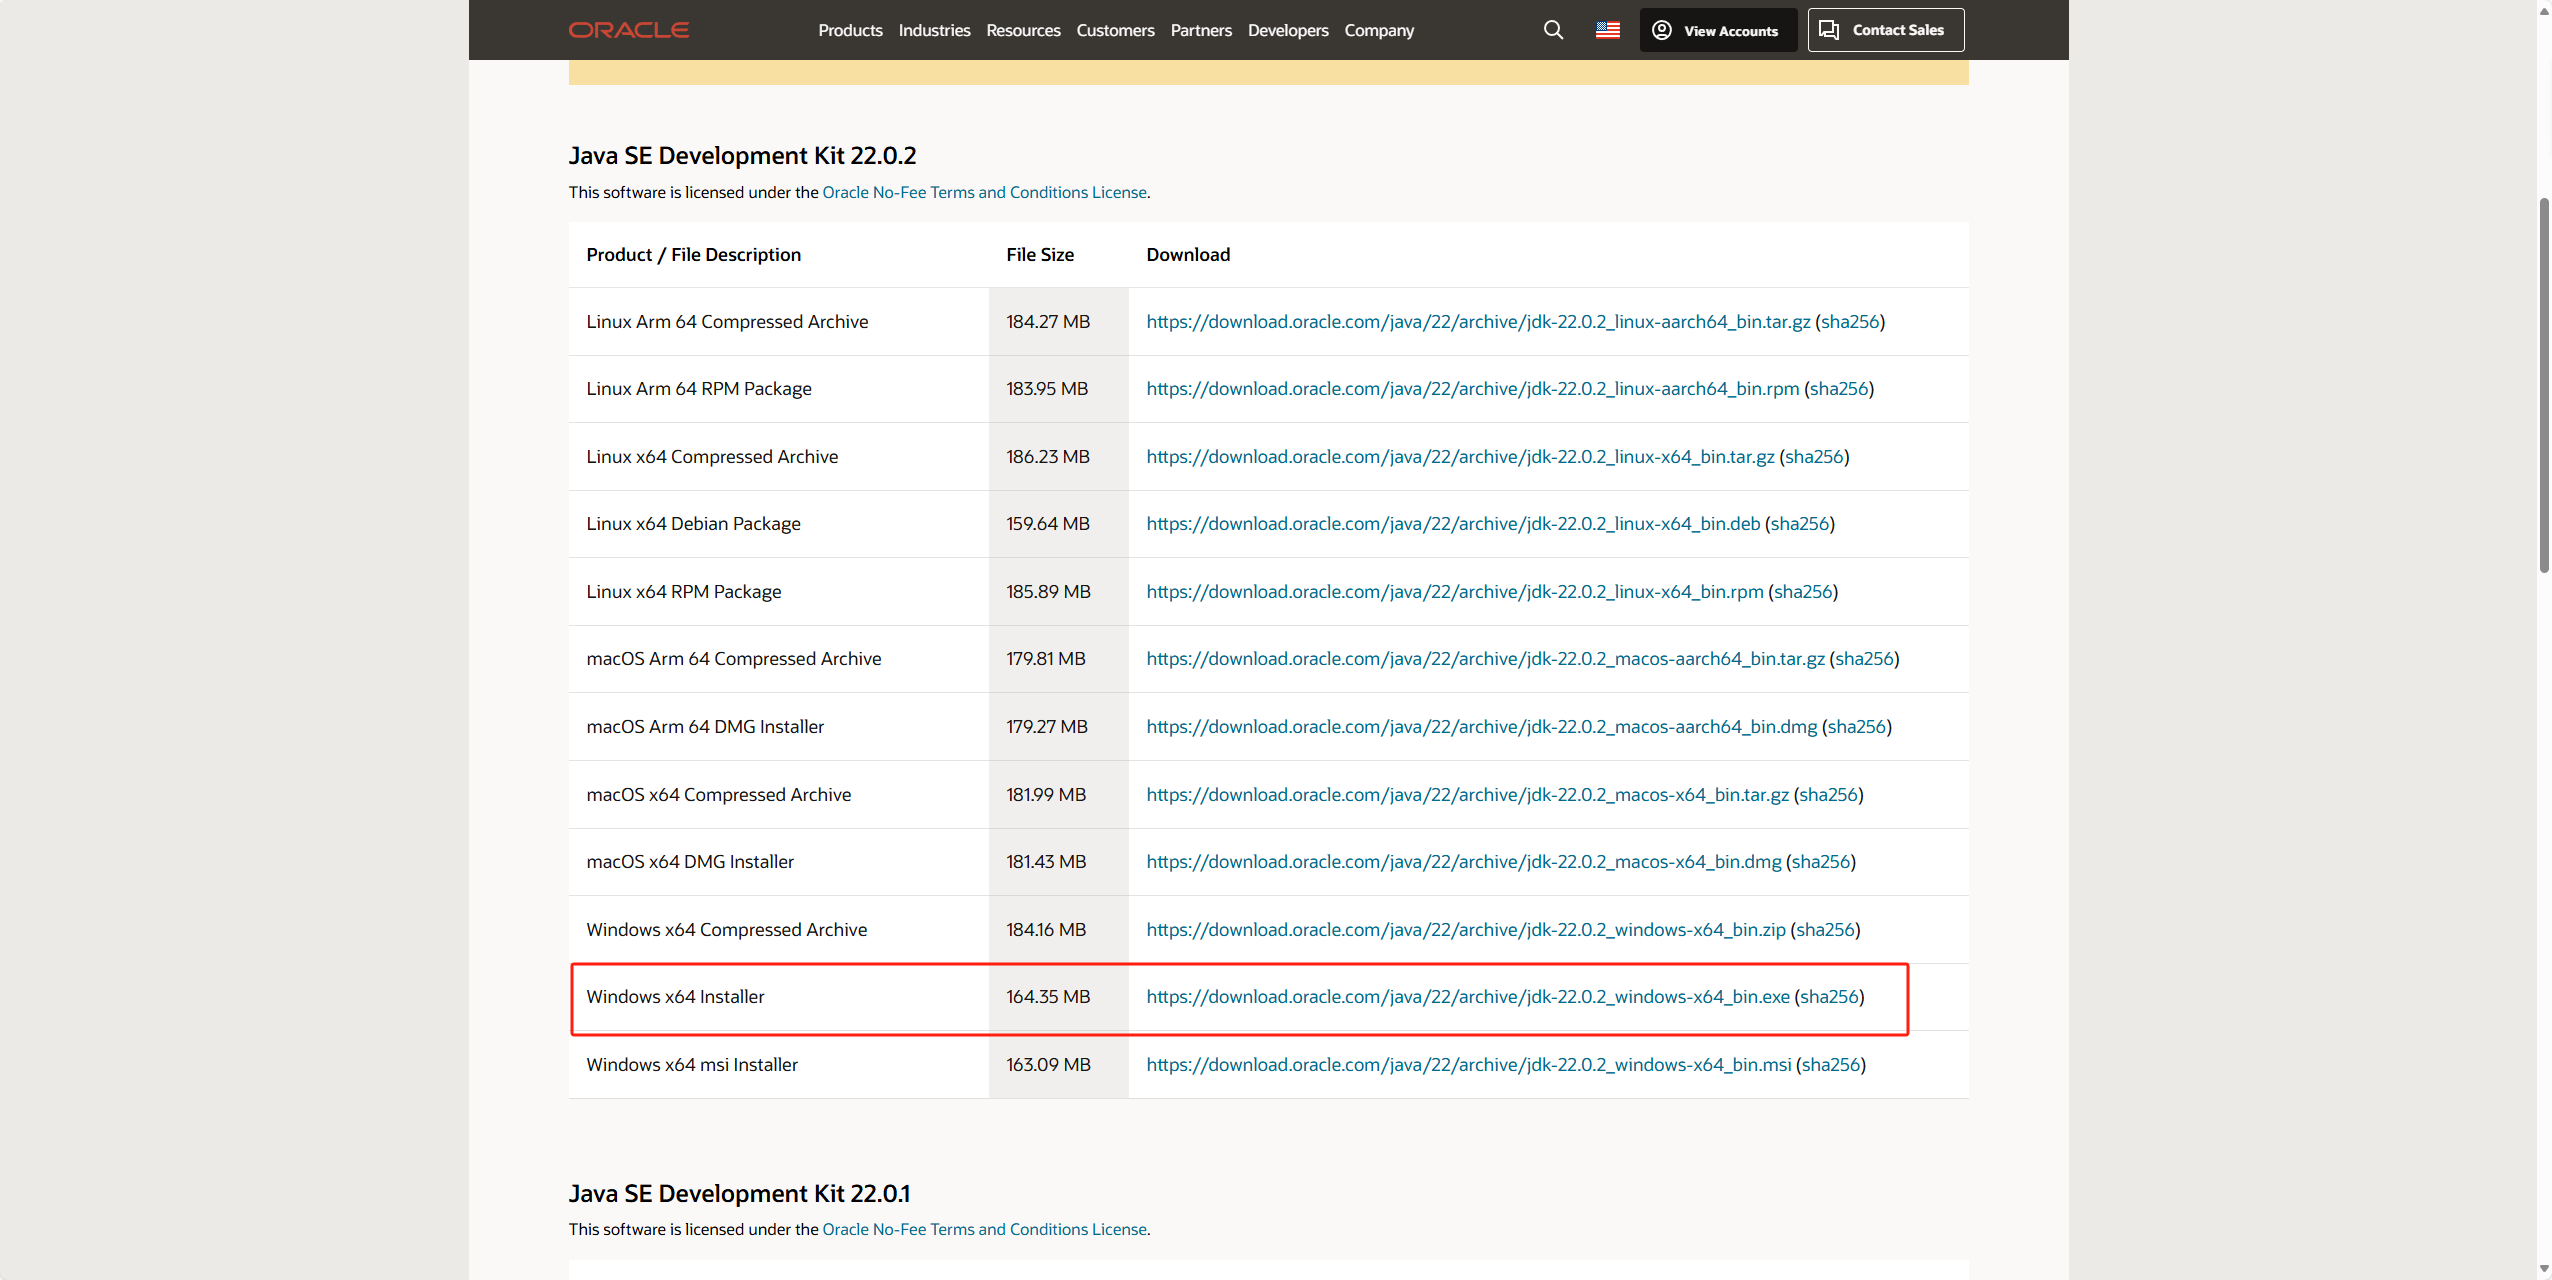Download jdk-22.0.2_linux-x64_bin.rpm
Image resolution: width=2552 pixels, height=1280 pixels.
tap(1455, 592)
